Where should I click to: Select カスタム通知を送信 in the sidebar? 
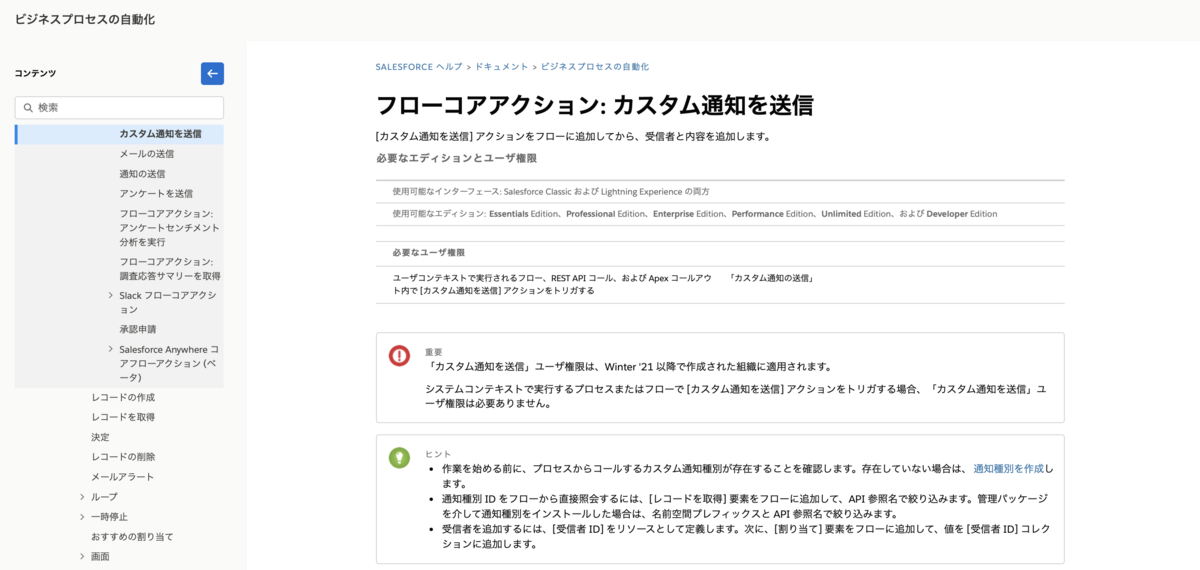point(160,134)
